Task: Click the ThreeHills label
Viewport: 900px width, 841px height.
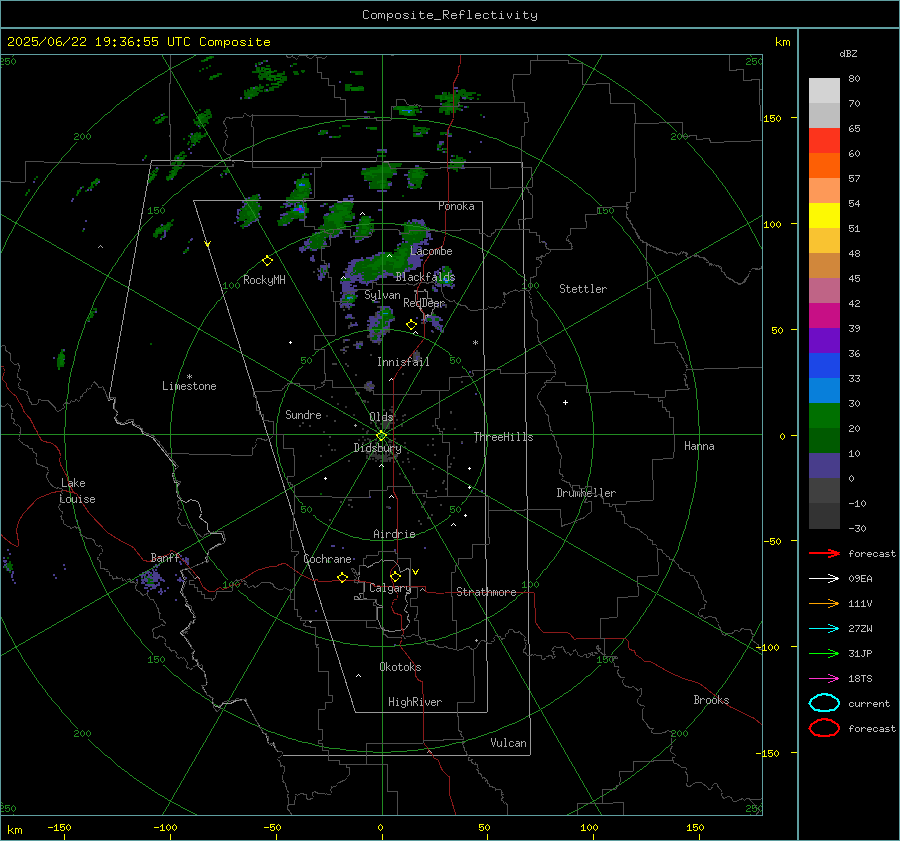Action: coord(503,437)
